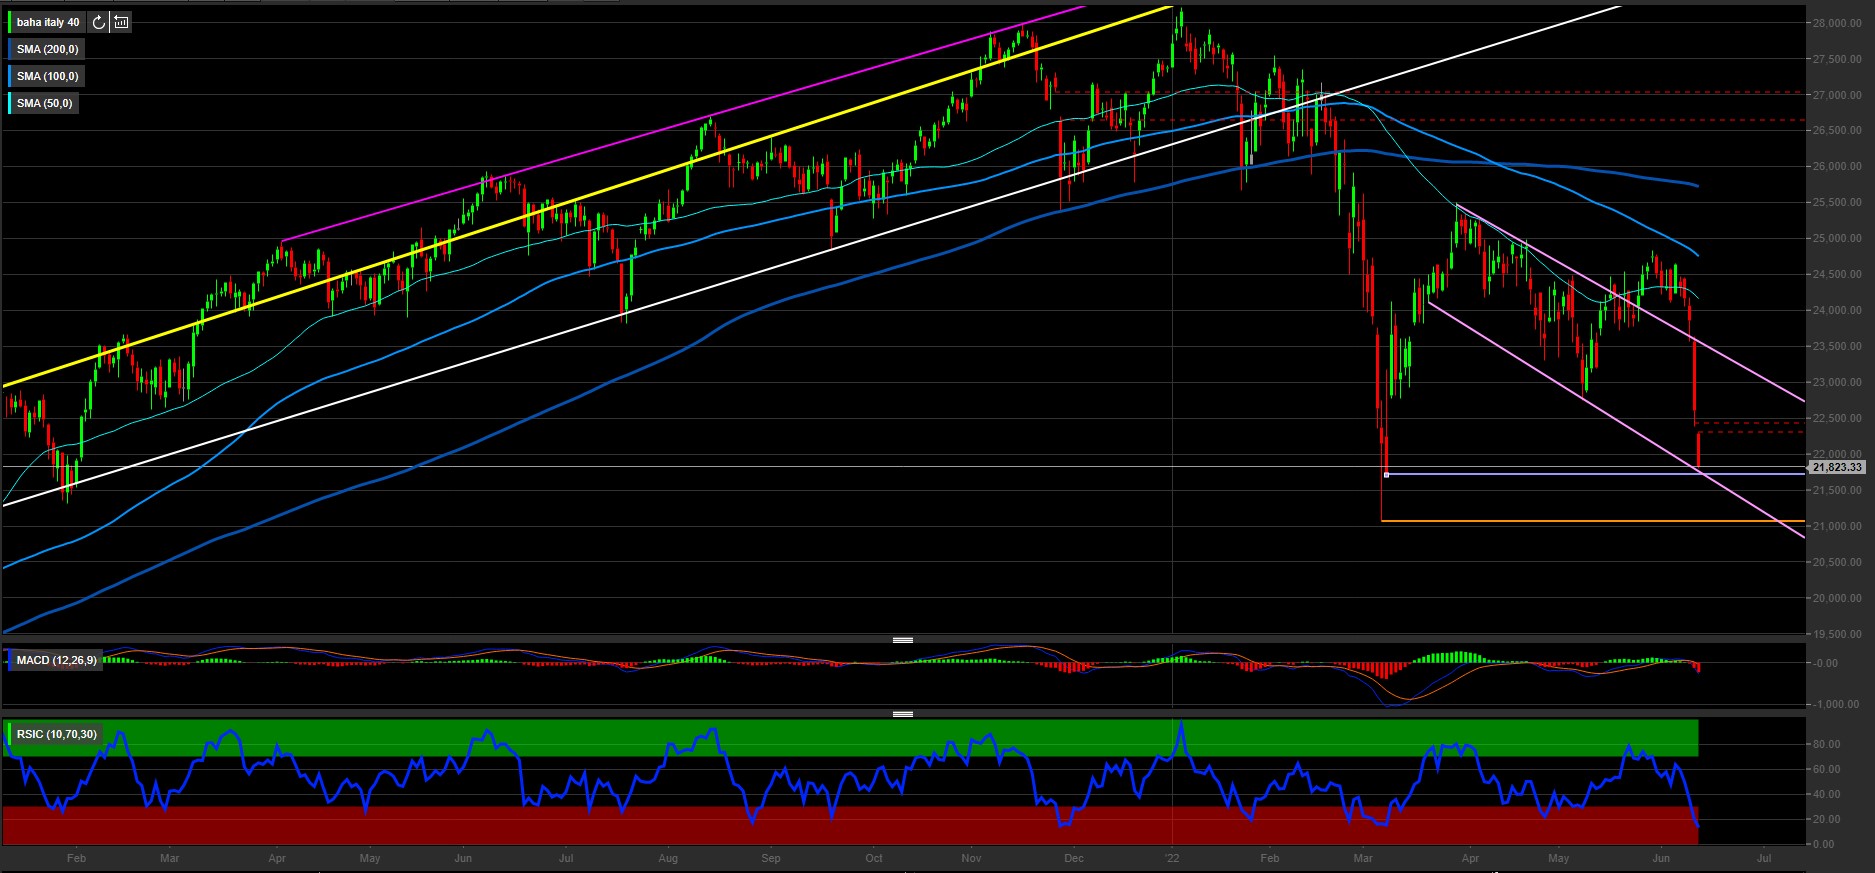
Task: Click the chart reset icon beside refresh
Action: coord(121,22)
